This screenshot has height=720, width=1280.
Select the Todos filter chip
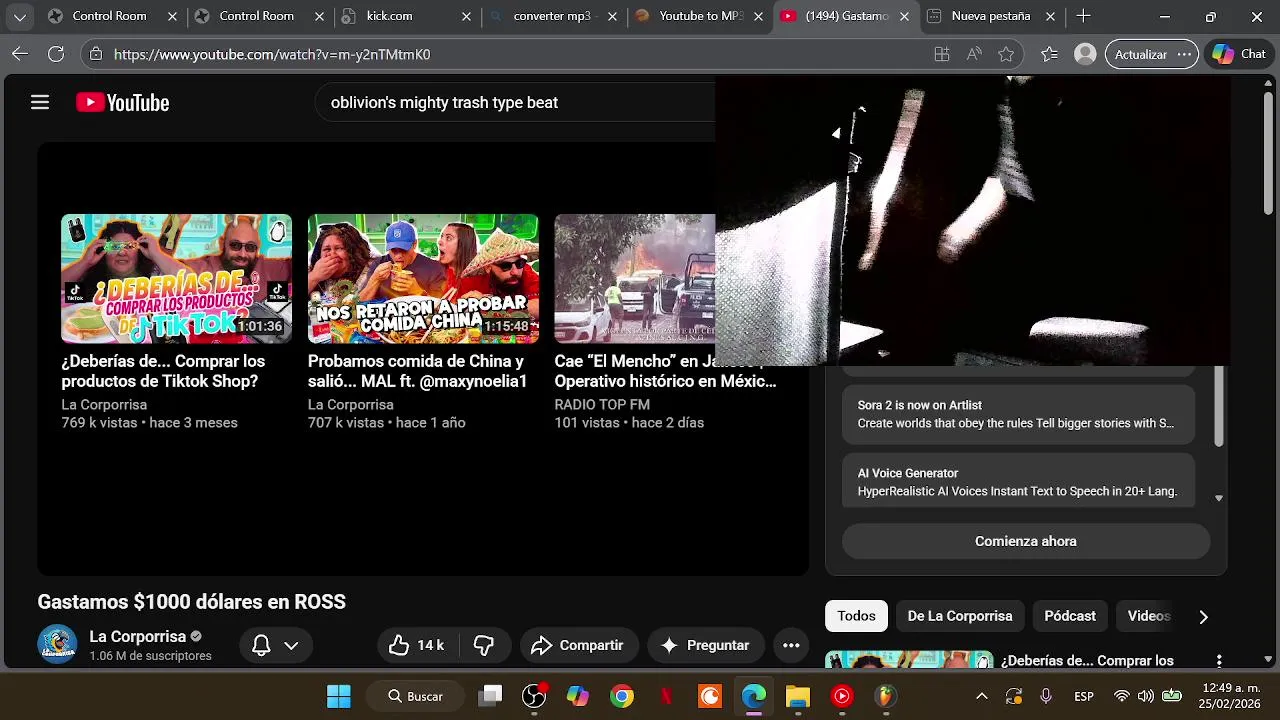[x=856, y=616]
